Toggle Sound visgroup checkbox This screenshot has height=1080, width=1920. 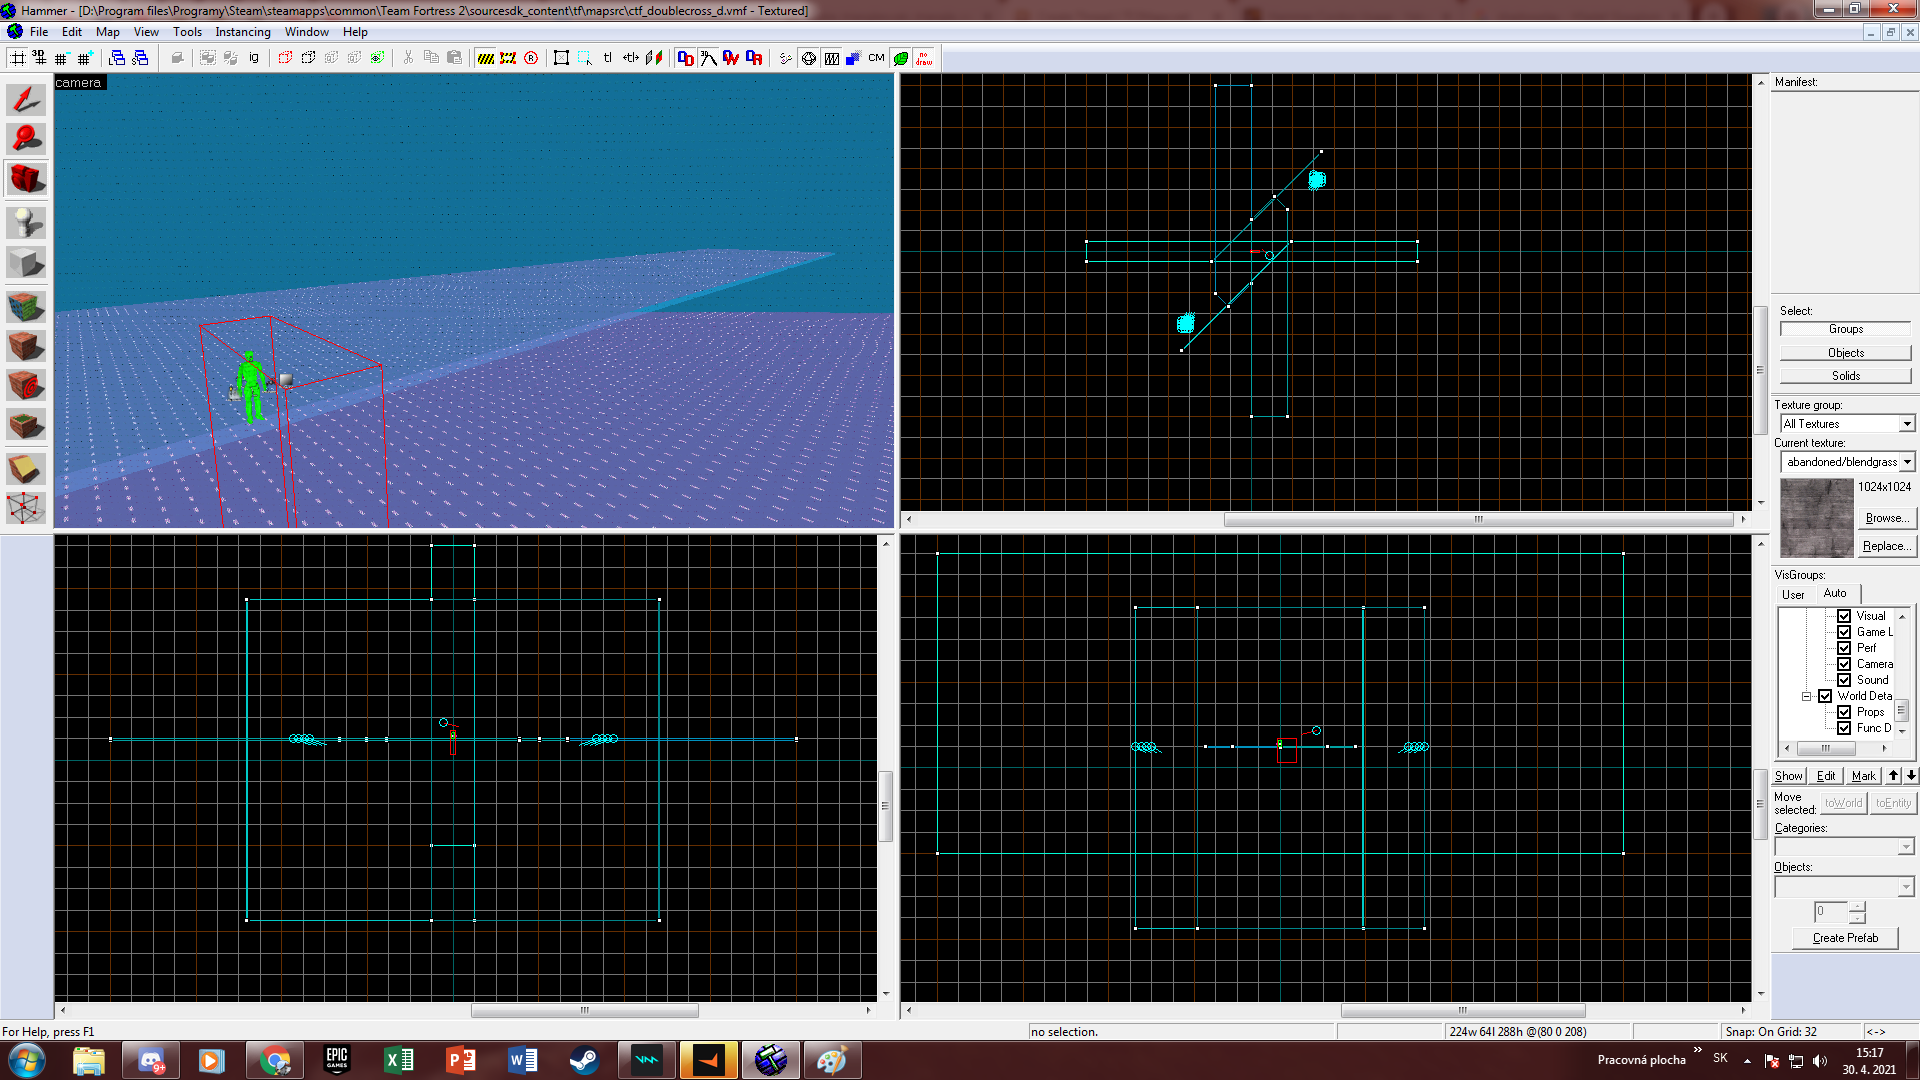1844,680
